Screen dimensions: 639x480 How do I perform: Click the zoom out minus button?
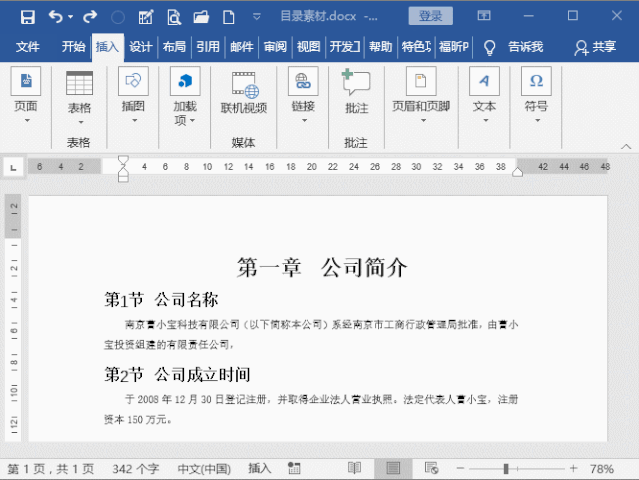[x=460, y=469]
